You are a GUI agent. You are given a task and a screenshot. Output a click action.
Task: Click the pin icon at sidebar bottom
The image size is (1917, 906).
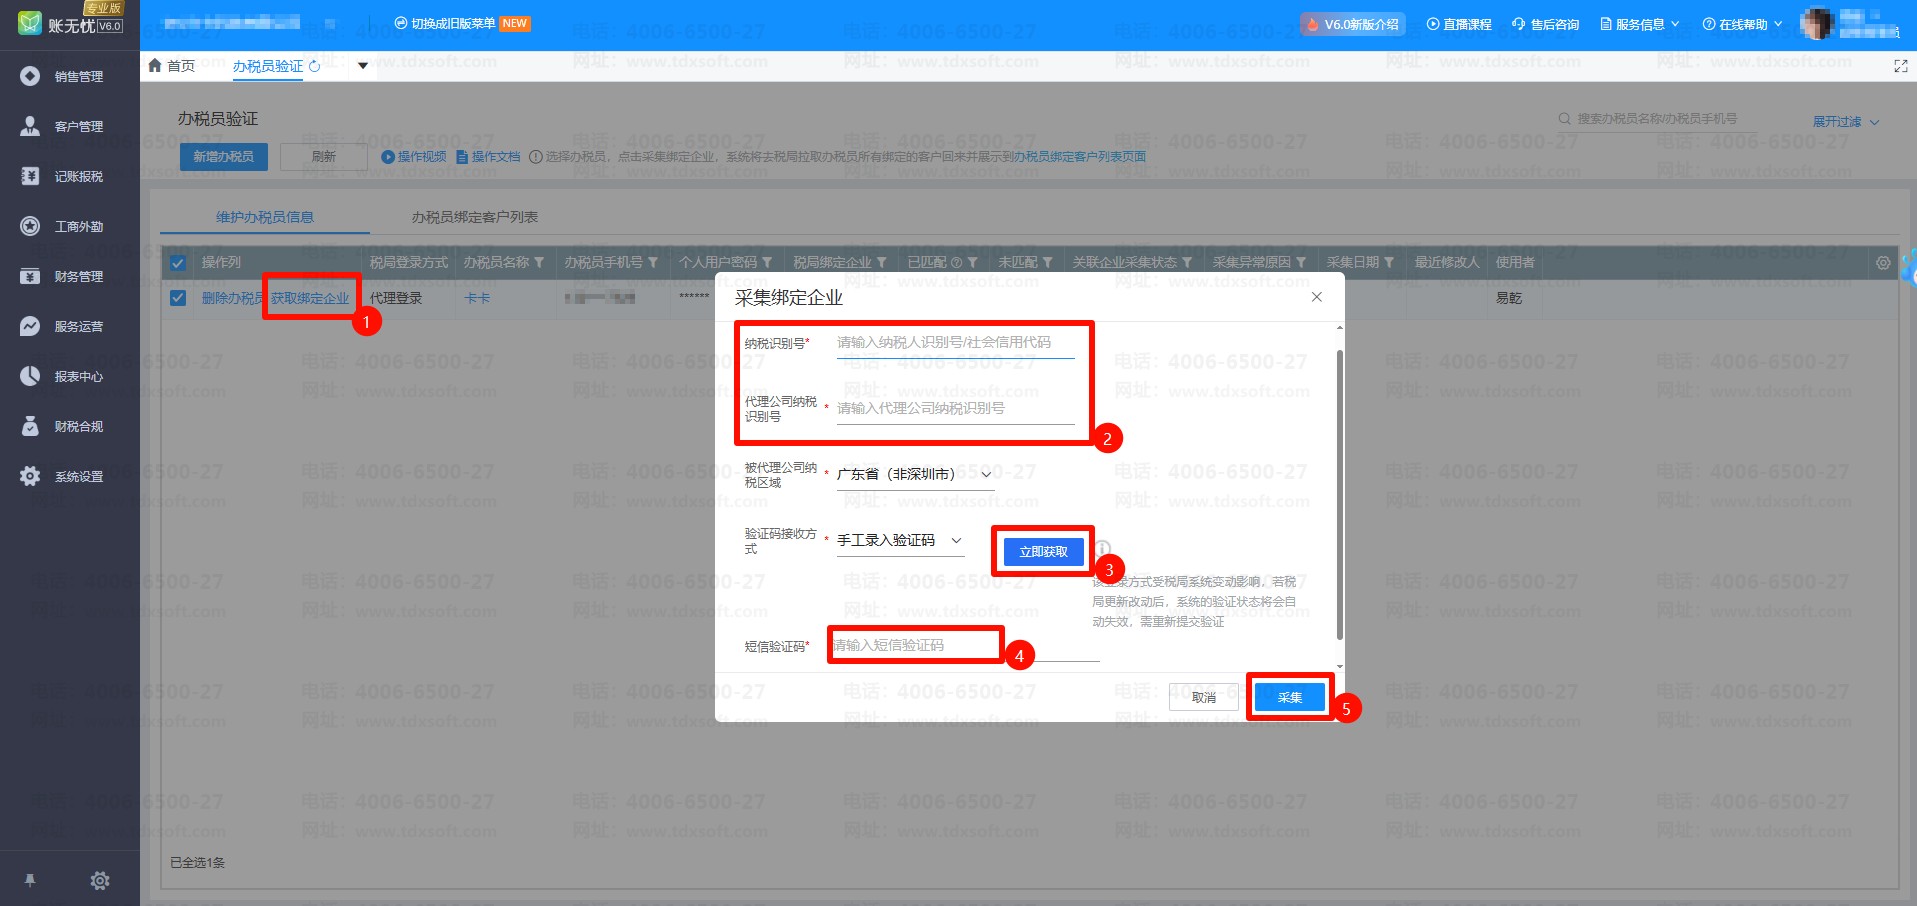pos(30,880)
